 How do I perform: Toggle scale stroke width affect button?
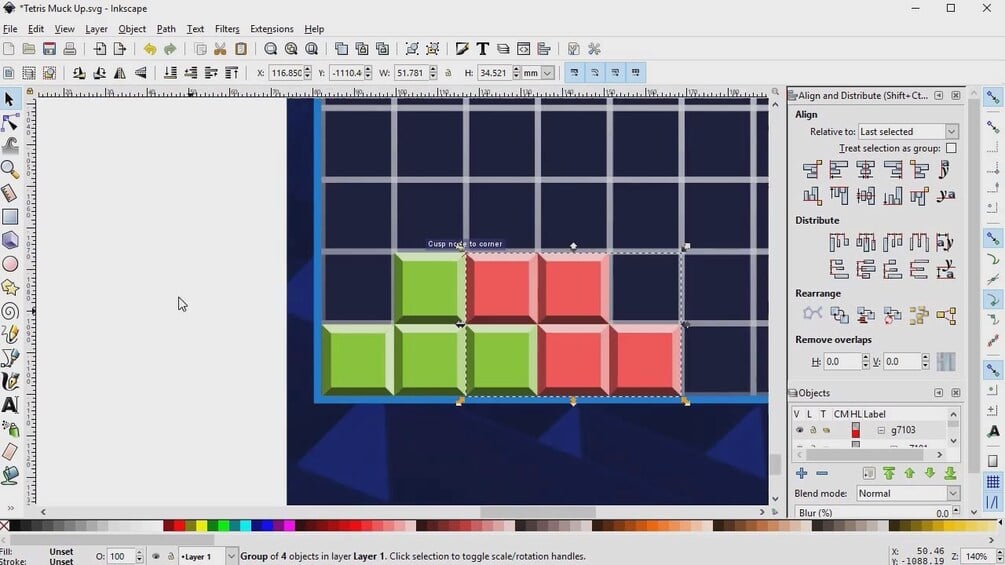click(574, 73)
